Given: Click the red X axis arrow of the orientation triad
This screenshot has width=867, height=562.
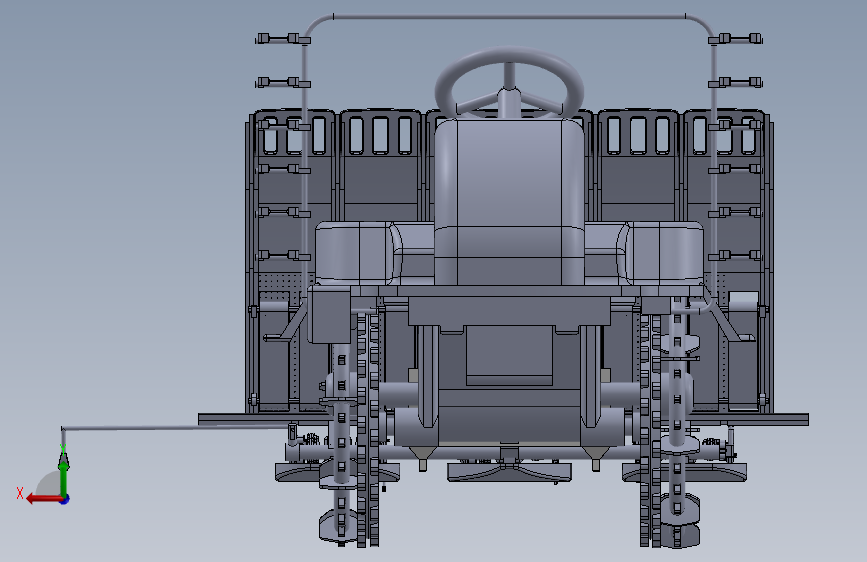Looking at the screenshot, I should tap(43, 499).
